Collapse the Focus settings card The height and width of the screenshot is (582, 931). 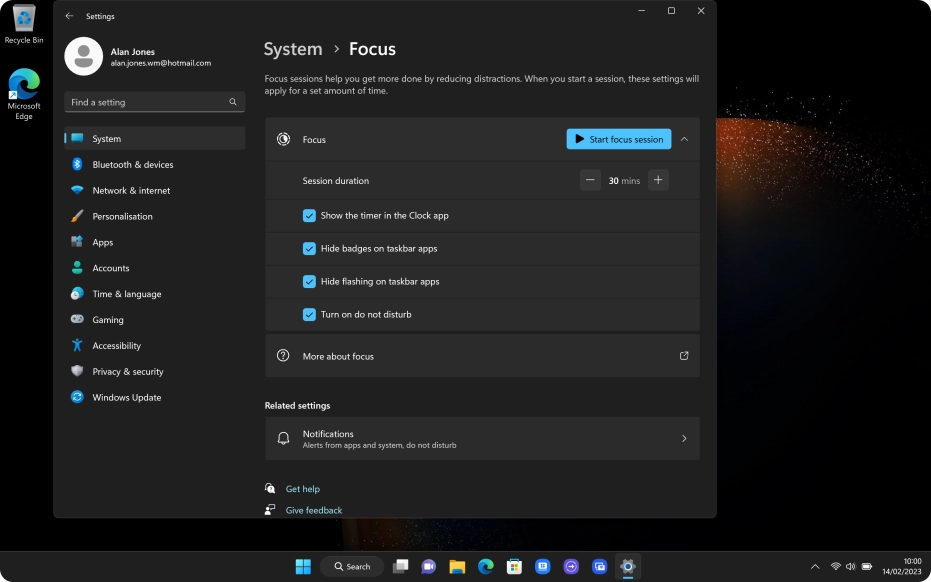[684, 139]
